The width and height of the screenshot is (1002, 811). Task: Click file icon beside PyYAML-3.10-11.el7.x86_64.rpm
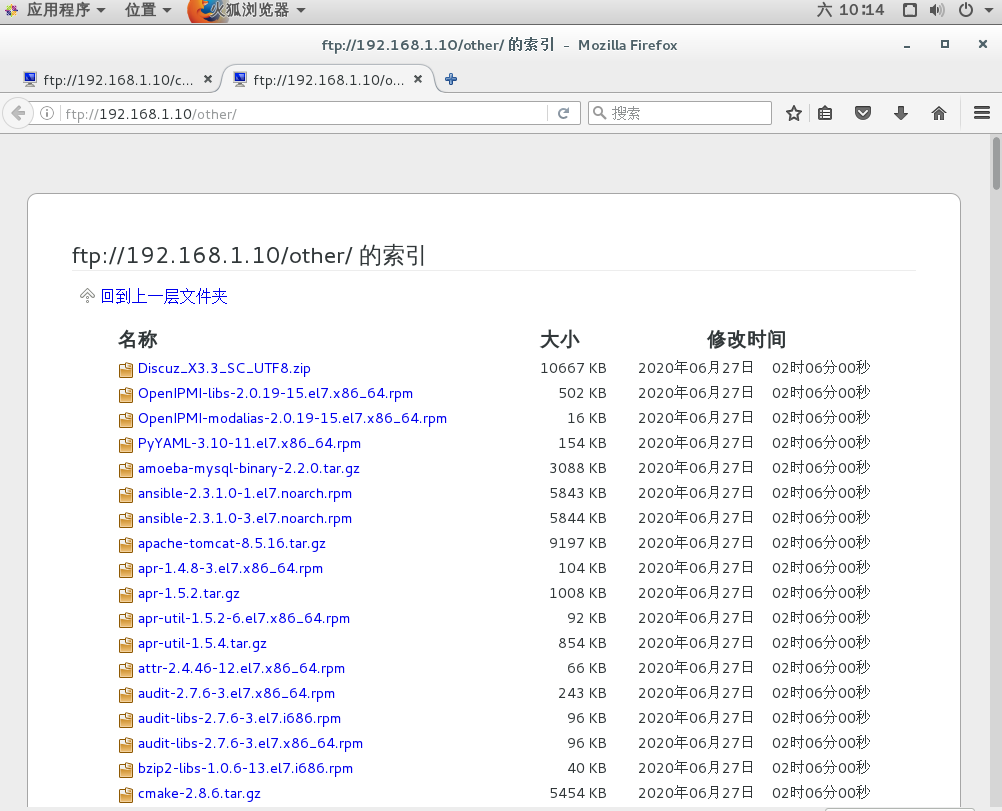[126, 445]
